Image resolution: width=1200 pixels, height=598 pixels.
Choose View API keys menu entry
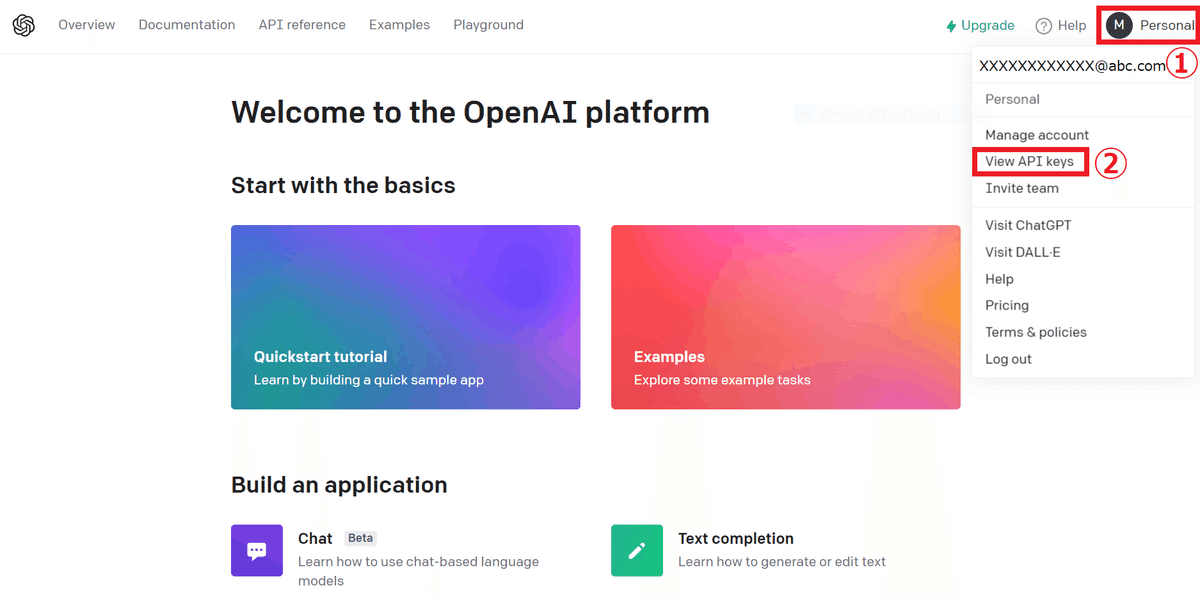click(x=1029, y=161)
